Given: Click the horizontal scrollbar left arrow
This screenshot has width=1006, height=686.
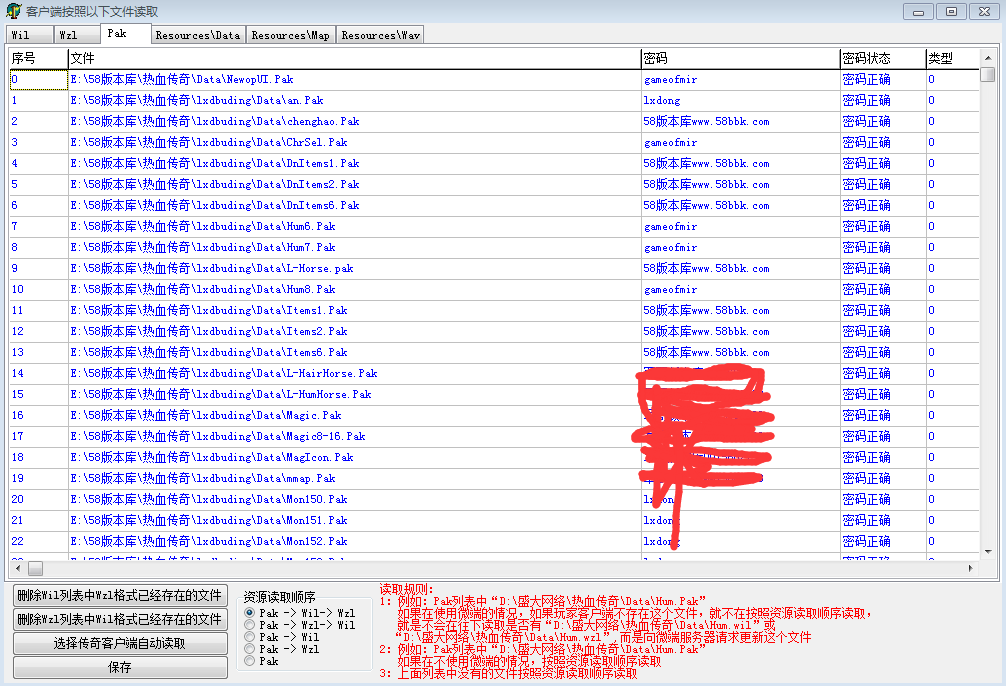Looking at the screenshot, I should click(x=17, y=568).
